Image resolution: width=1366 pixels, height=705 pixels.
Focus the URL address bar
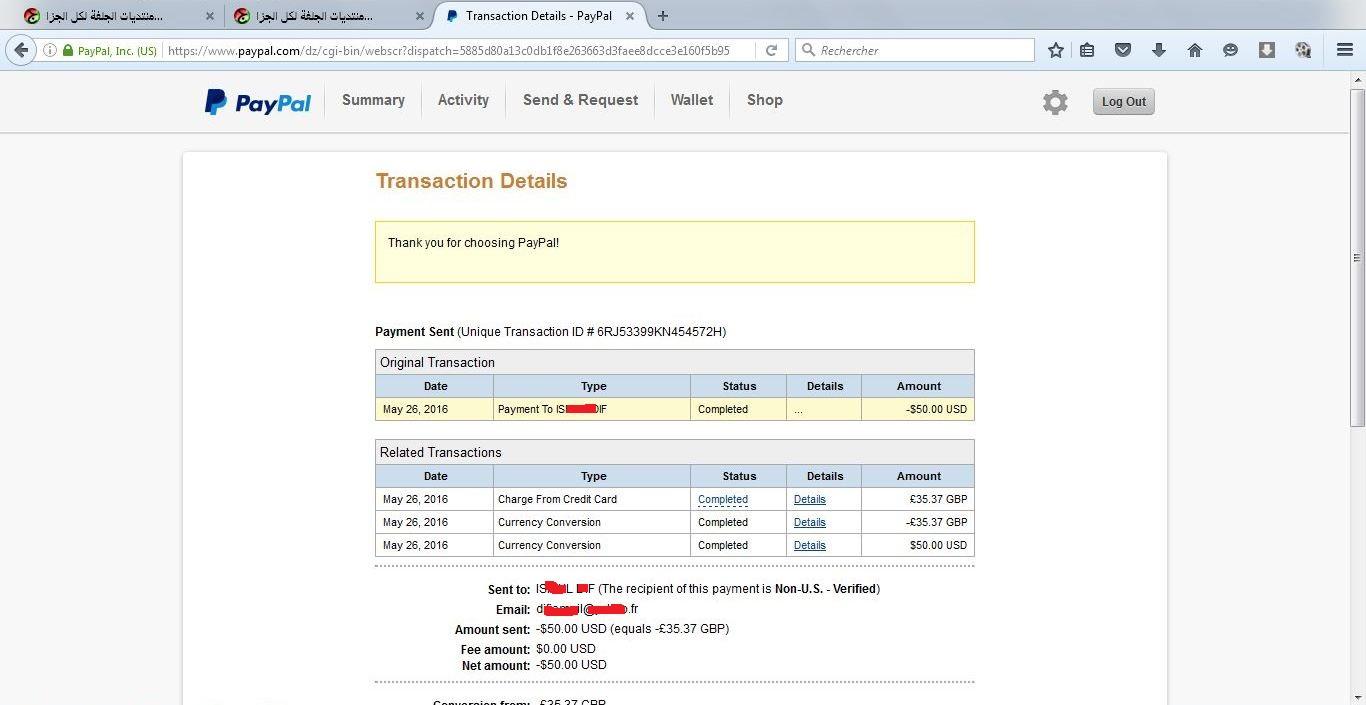[x=460, y=50]
